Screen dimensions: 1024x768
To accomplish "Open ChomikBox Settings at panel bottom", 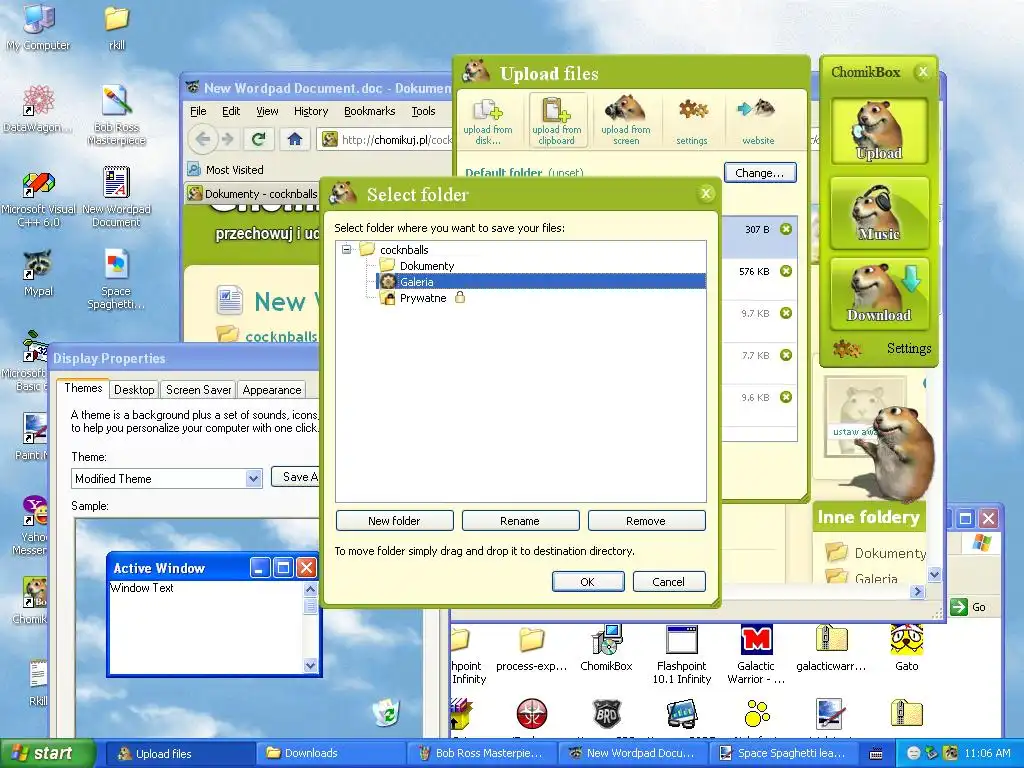I will coord(883,348).
